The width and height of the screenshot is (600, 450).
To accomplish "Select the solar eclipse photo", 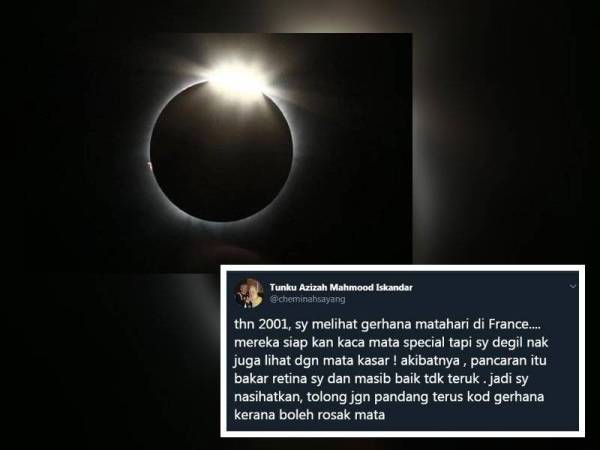I will click(x=222, y=149).
